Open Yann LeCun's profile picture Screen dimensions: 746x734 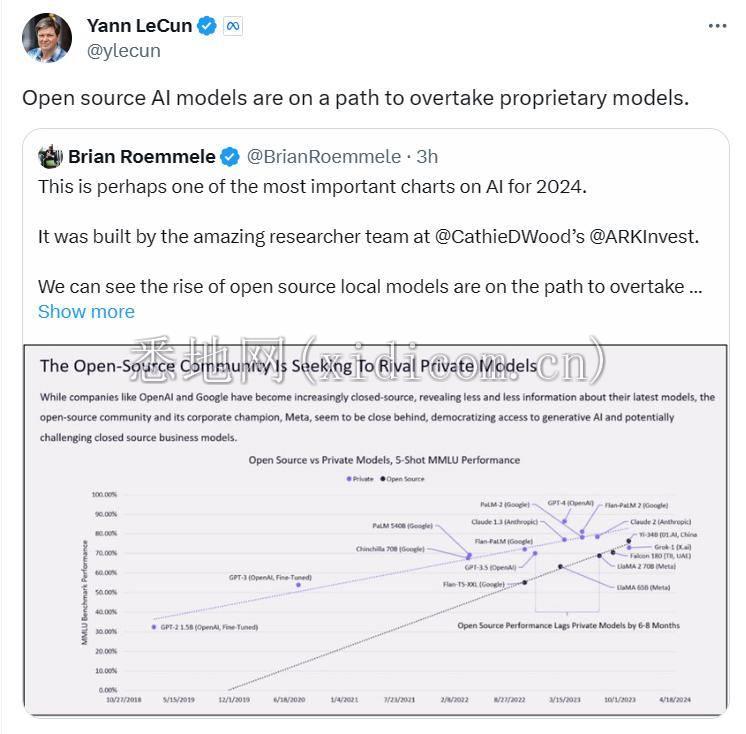(47, 38)
